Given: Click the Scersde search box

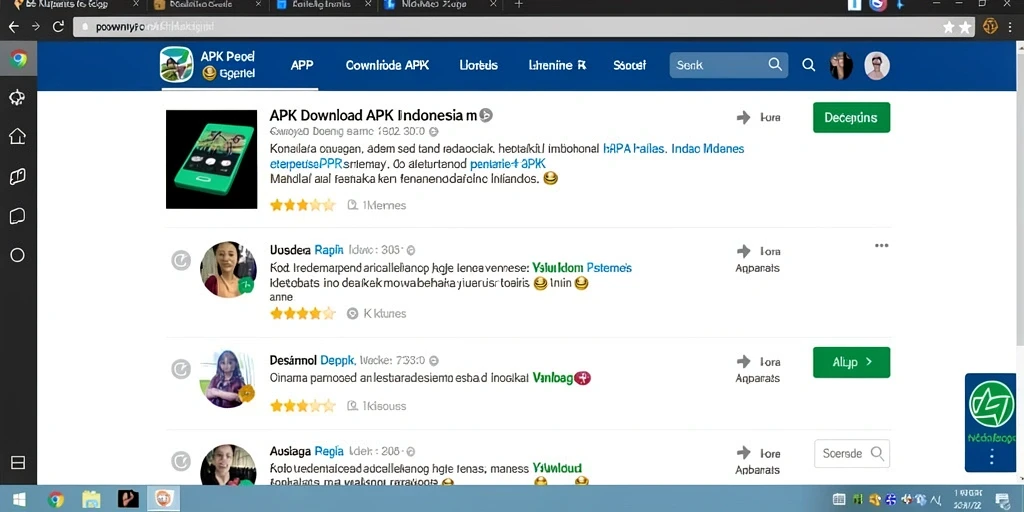Looking at the screenshot, I should [852, 453].
